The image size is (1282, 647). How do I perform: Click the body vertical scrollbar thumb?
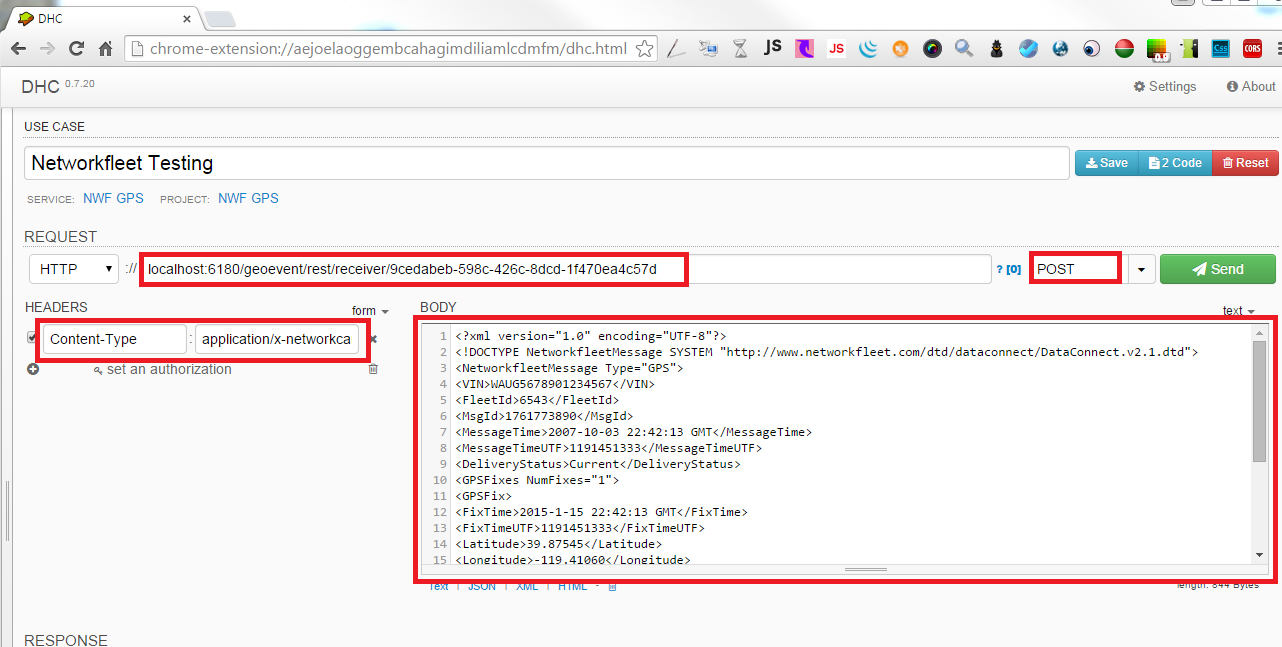[x=1259, y=401]
